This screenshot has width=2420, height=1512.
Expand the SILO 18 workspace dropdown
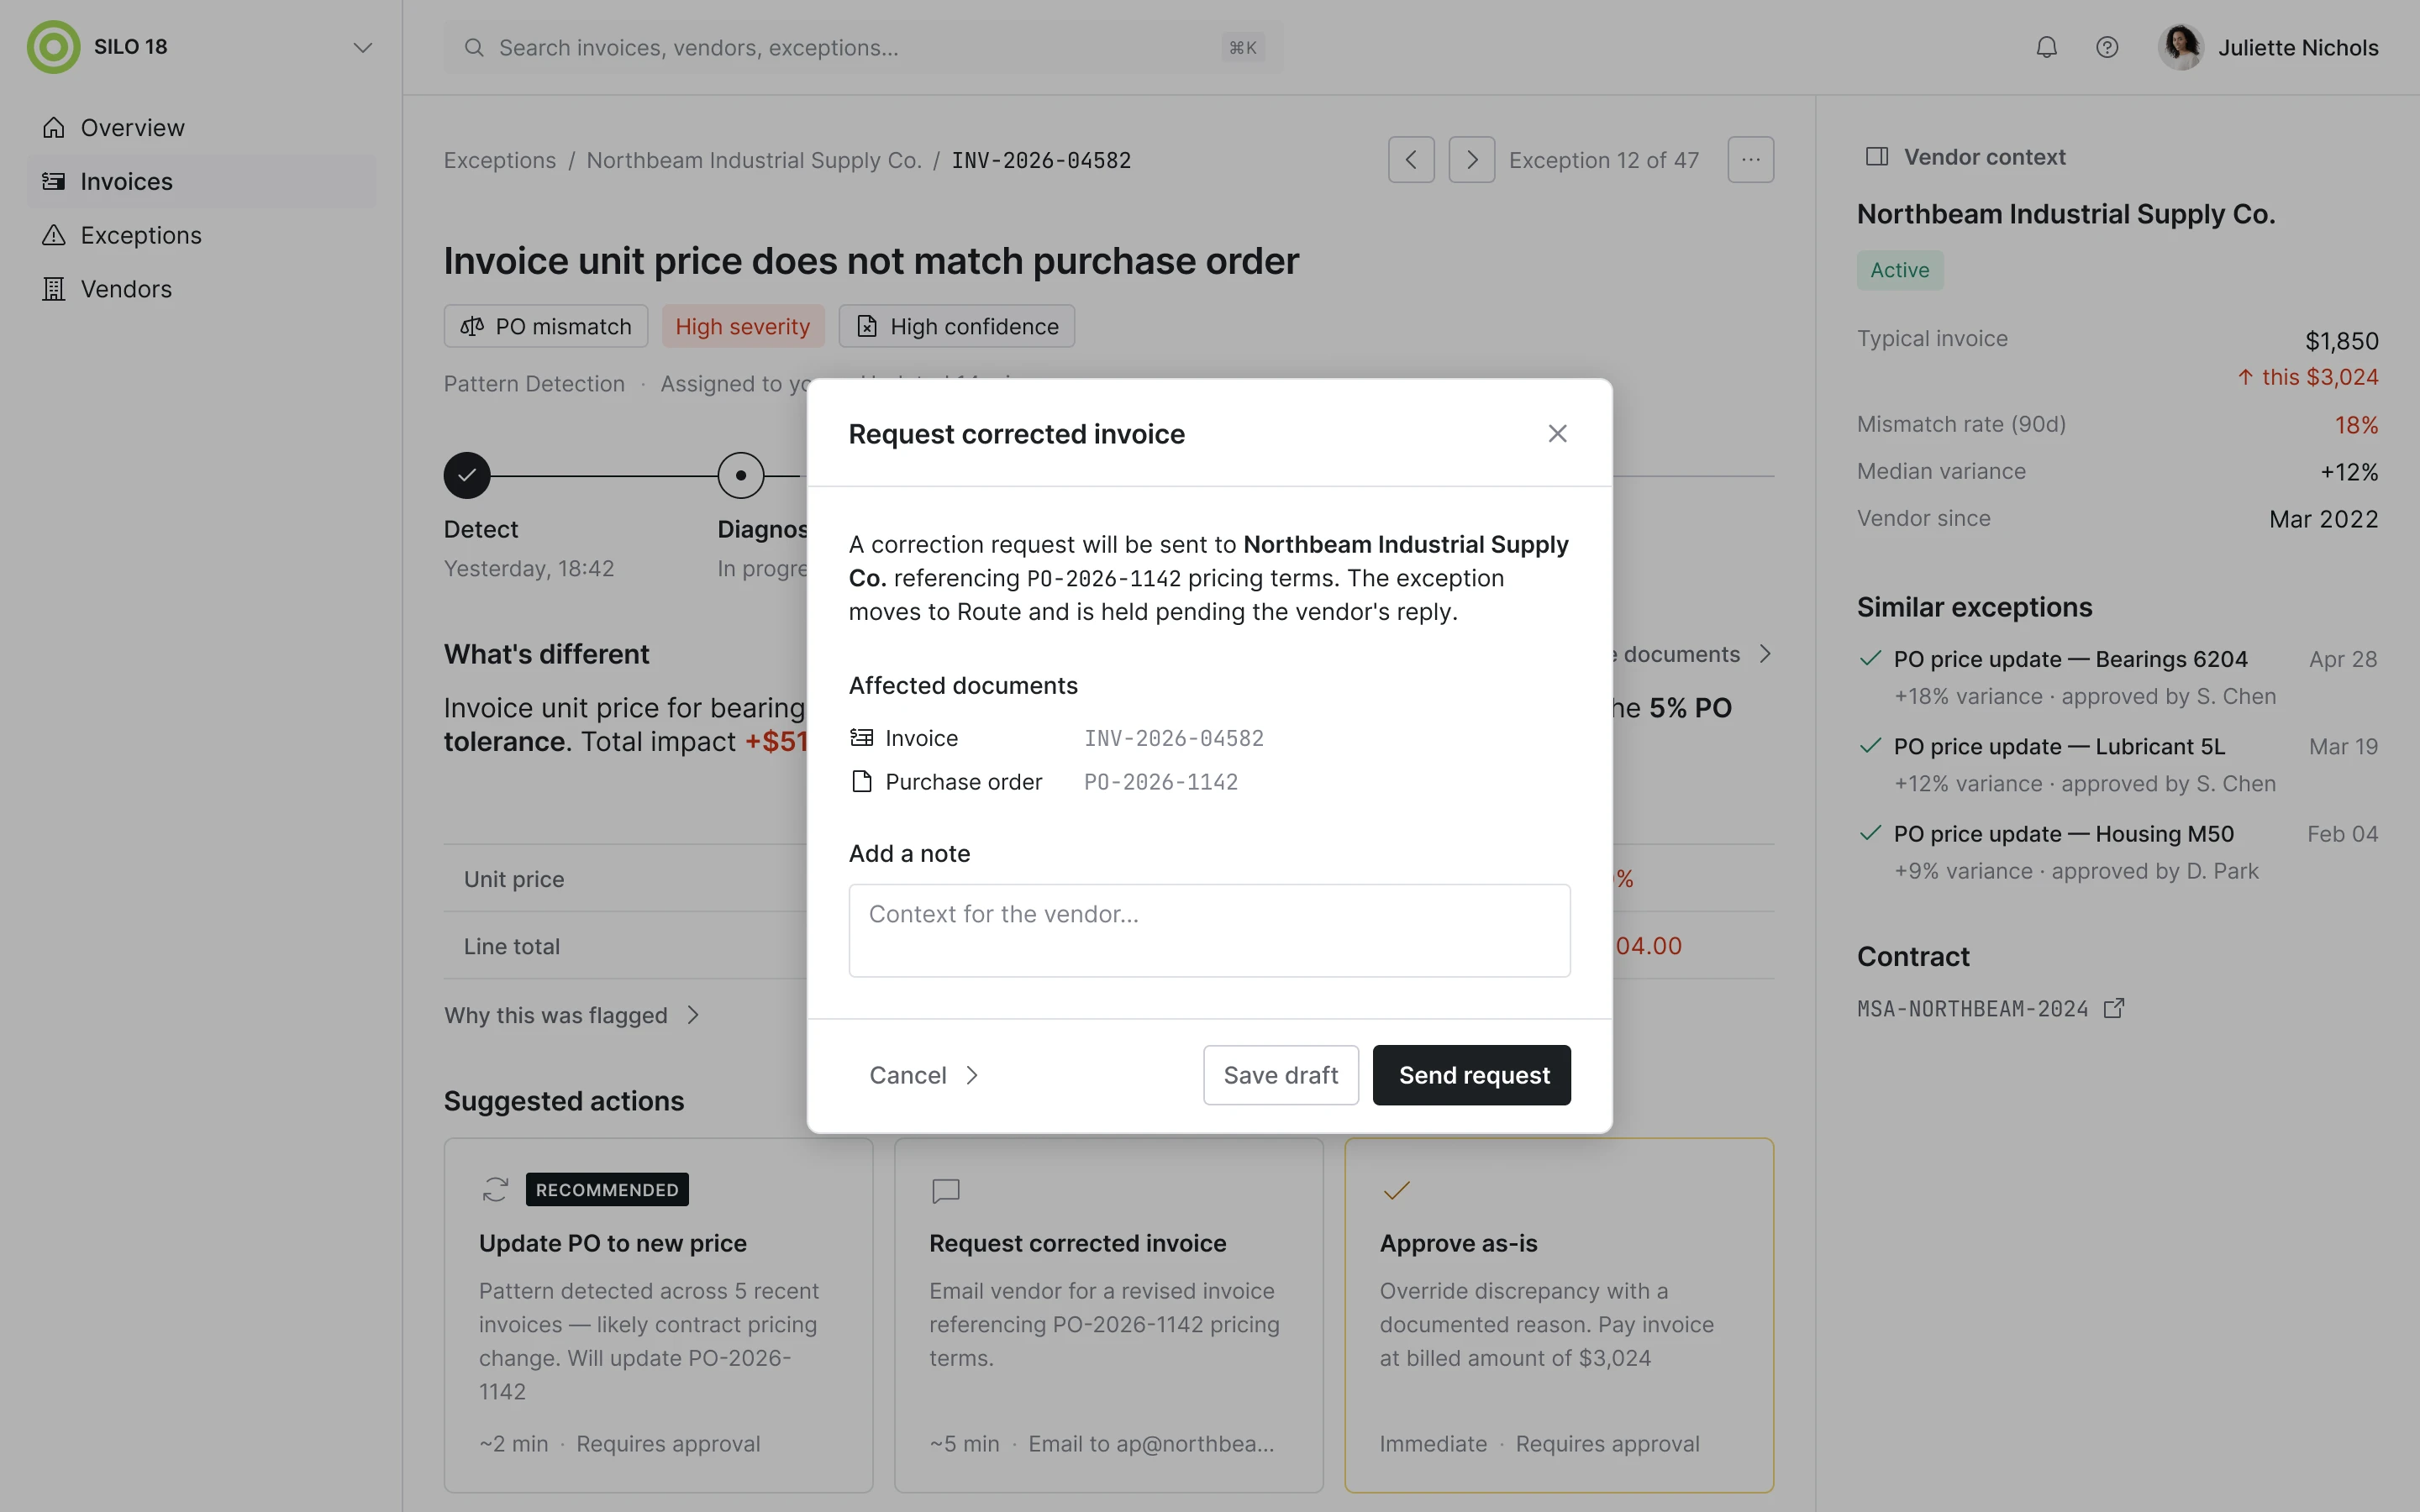(362, 47)
